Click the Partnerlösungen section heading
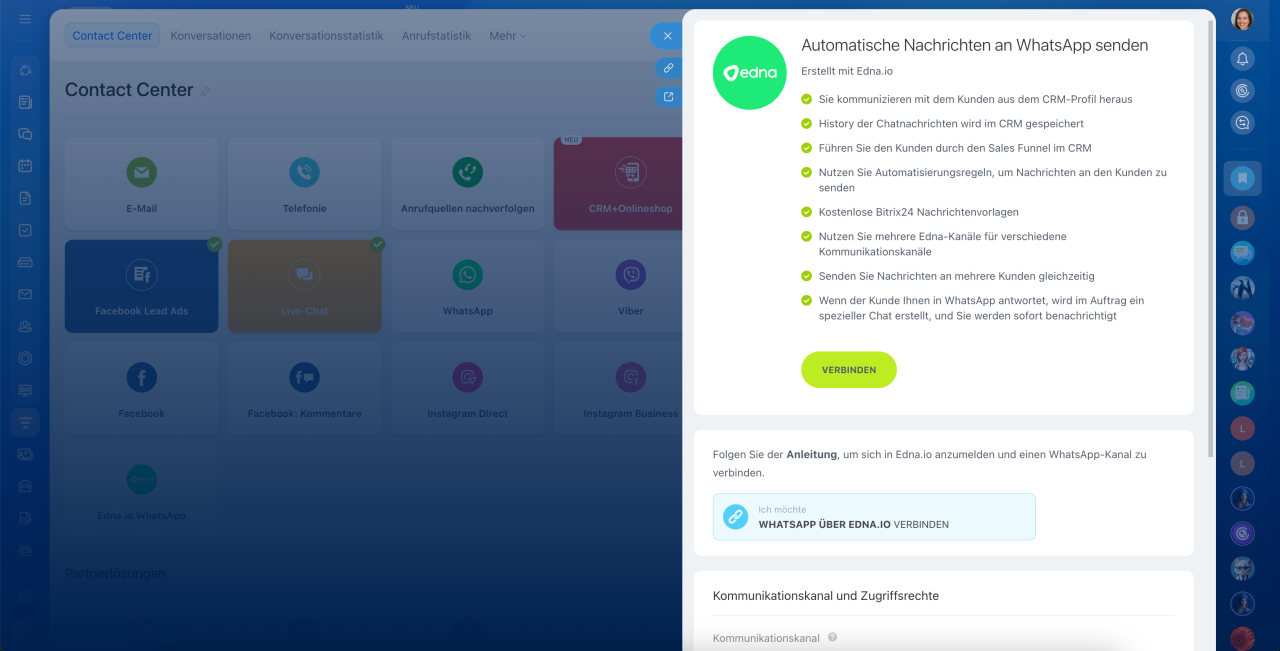The width and height of the screenshot is (1280, 651). tap(115, 573)
